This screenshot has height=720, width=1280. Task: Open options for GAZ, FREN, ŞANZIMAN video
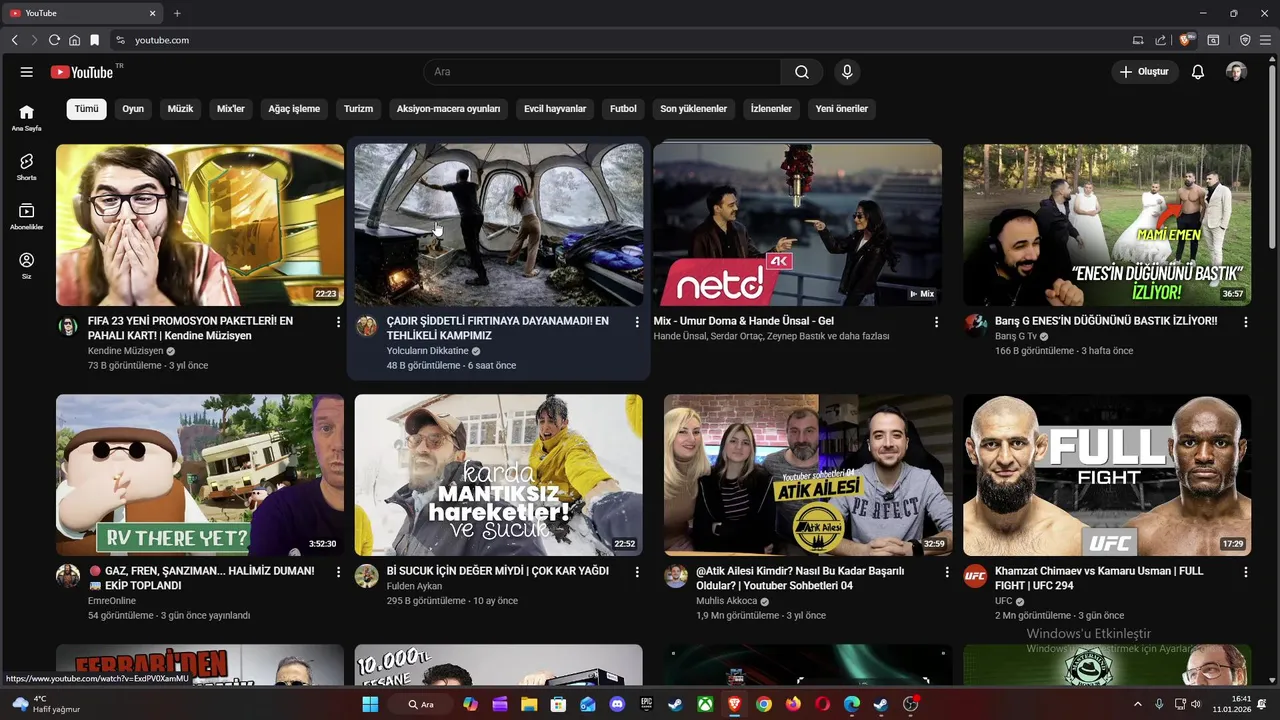pos(338,572)
